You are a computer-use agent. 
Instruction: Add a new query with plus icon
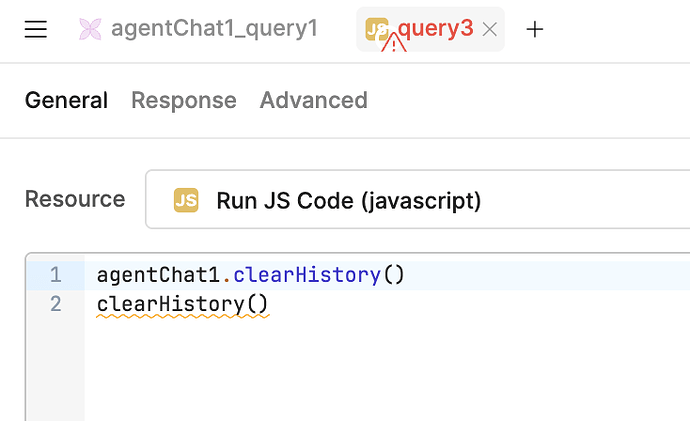(535, 29)
